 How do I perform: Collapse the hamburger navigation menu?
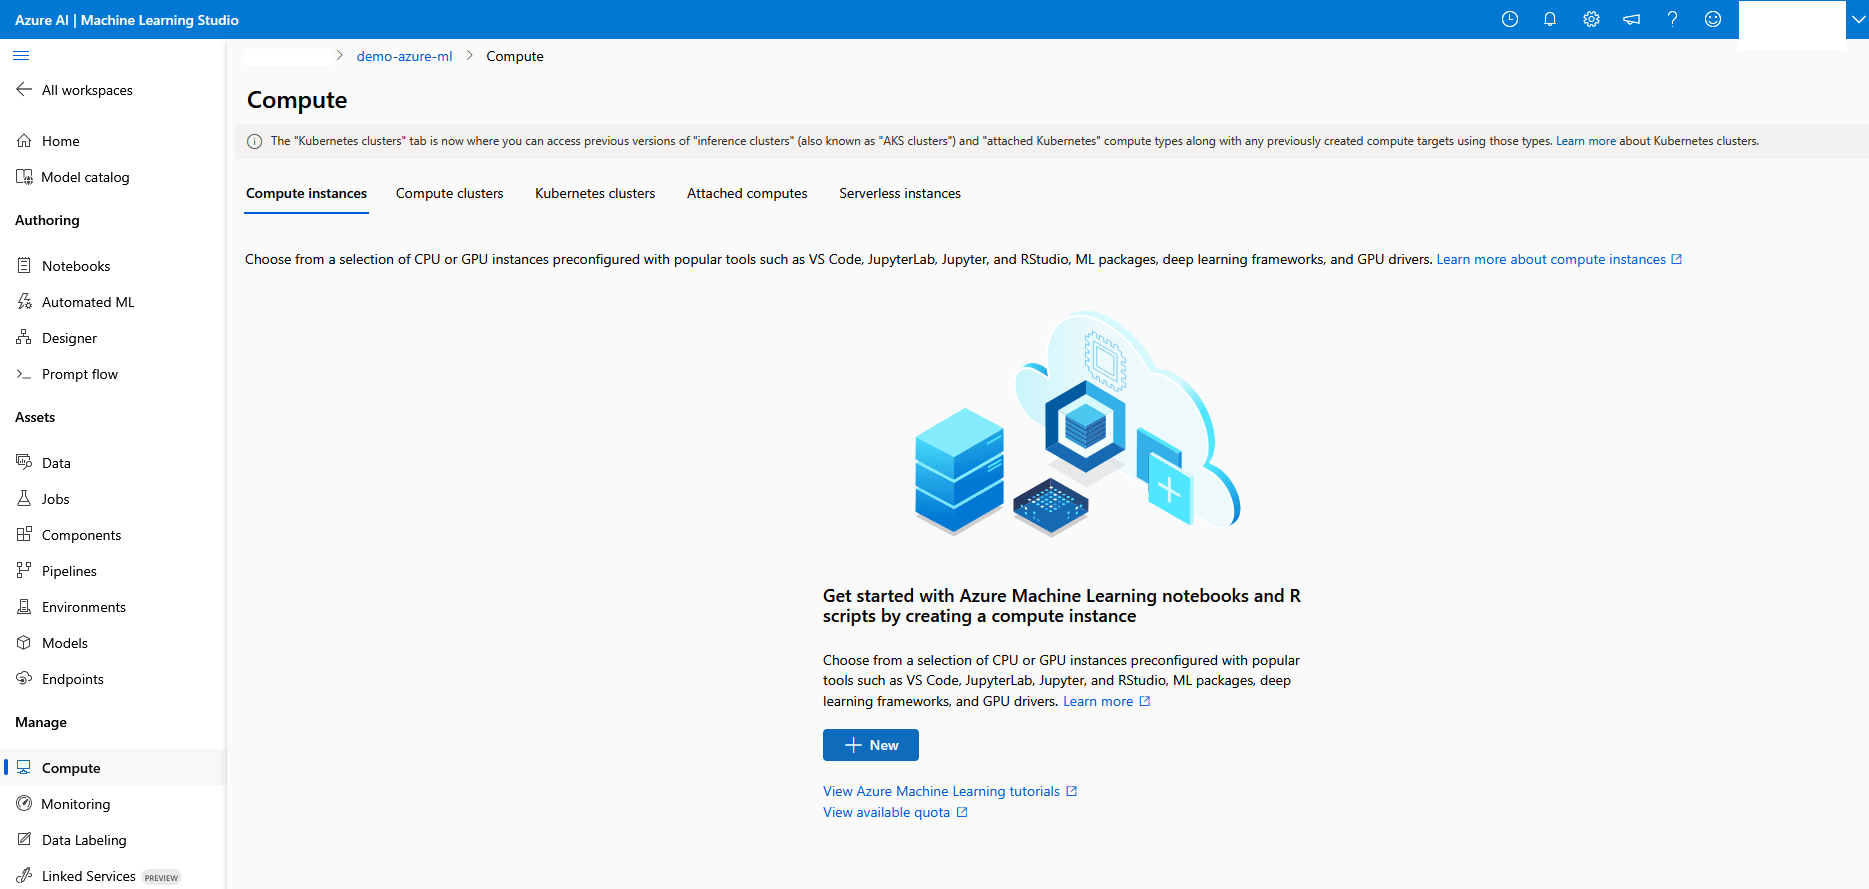coord(21,56)
